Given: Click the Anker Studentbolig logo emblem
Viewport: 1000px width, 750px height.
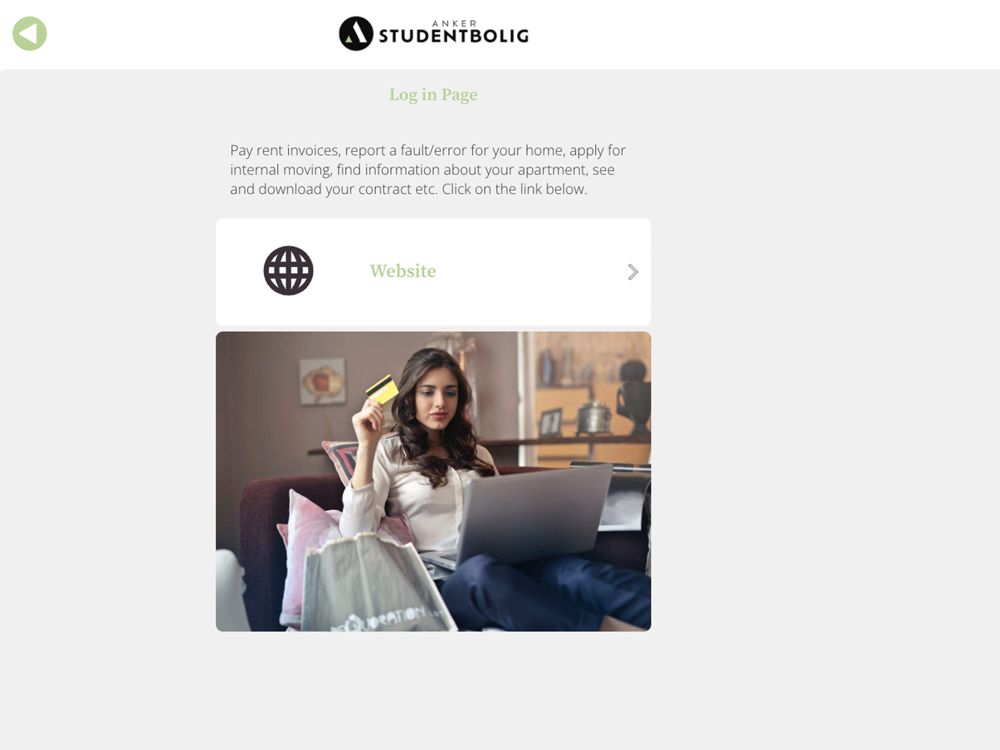Looking at the screenshot, I should click(x=356, y=33).
